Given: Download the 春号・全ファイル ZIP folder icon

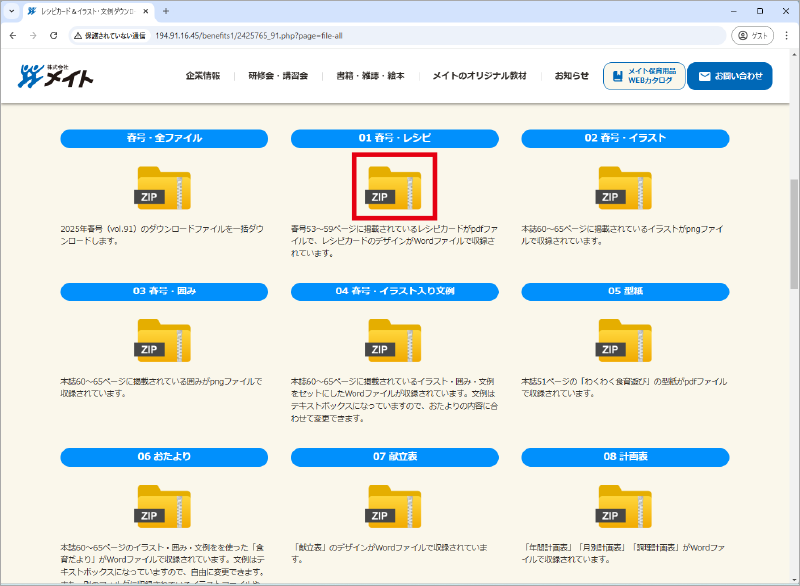Looking at the screenshot, I should click(x=163, y=188).
